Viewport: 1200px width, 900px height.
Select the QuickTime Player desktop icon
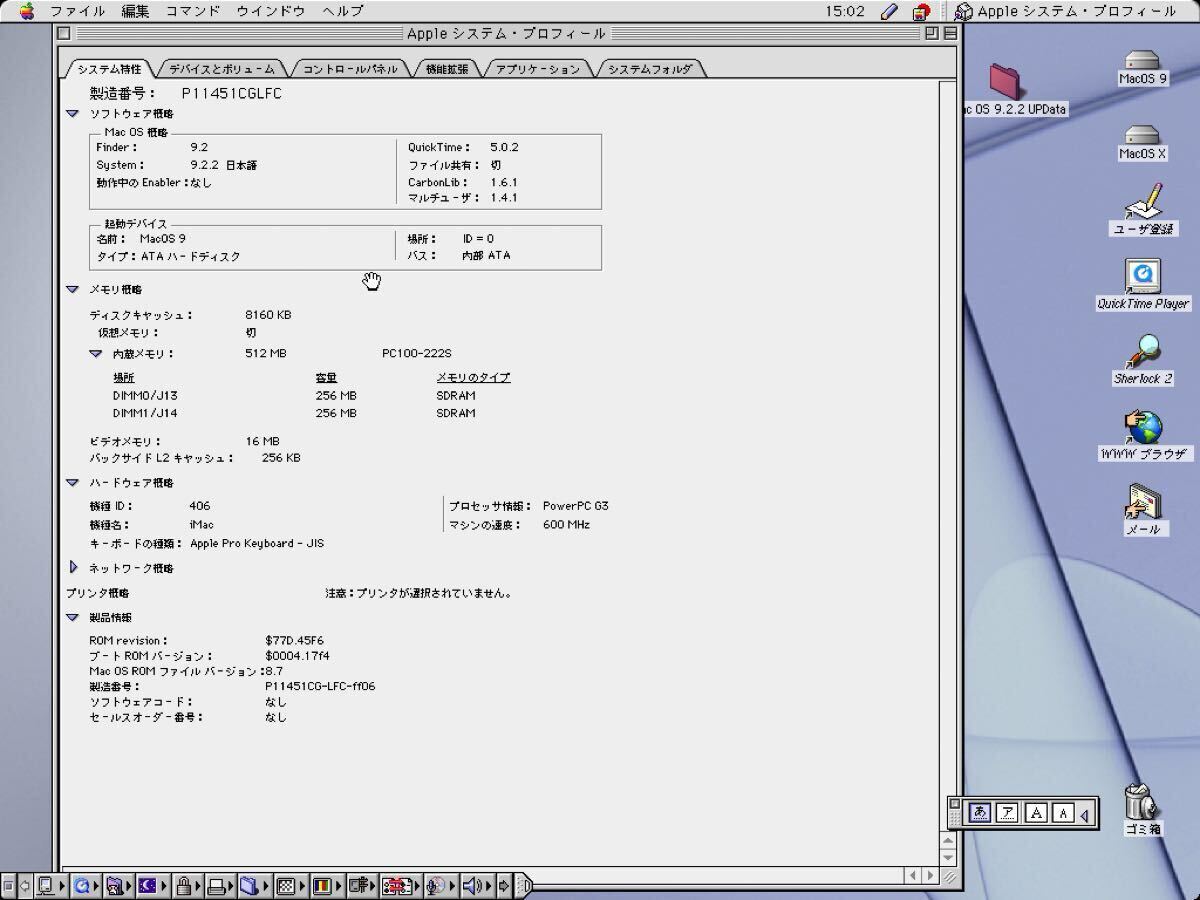[x=1143, y=284]
